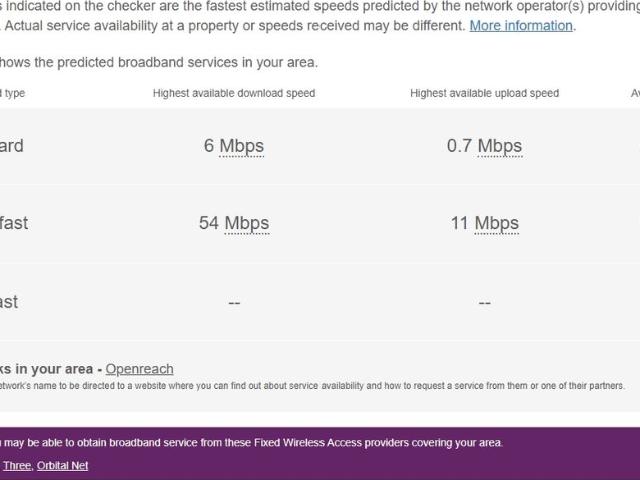The image size is (640, 480).
Task: Click the Mbps abbreviation beside 6
Action: click(241, 146)
